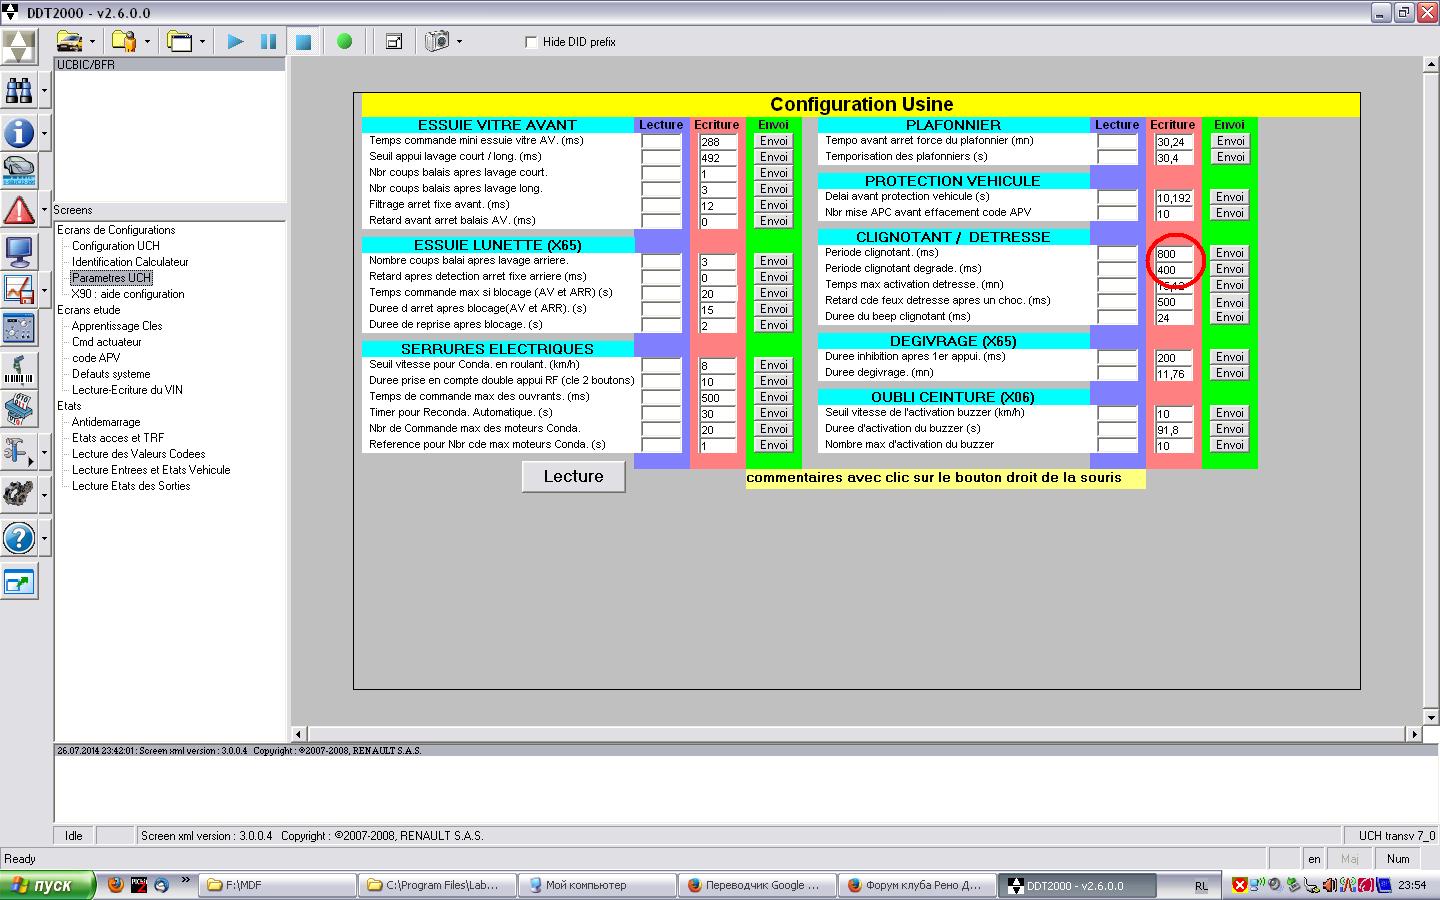The width and height of the screenshot is (1440, 900).
Task: Open dropdown arrow beside car folder icon
Action: coord(92,42)
